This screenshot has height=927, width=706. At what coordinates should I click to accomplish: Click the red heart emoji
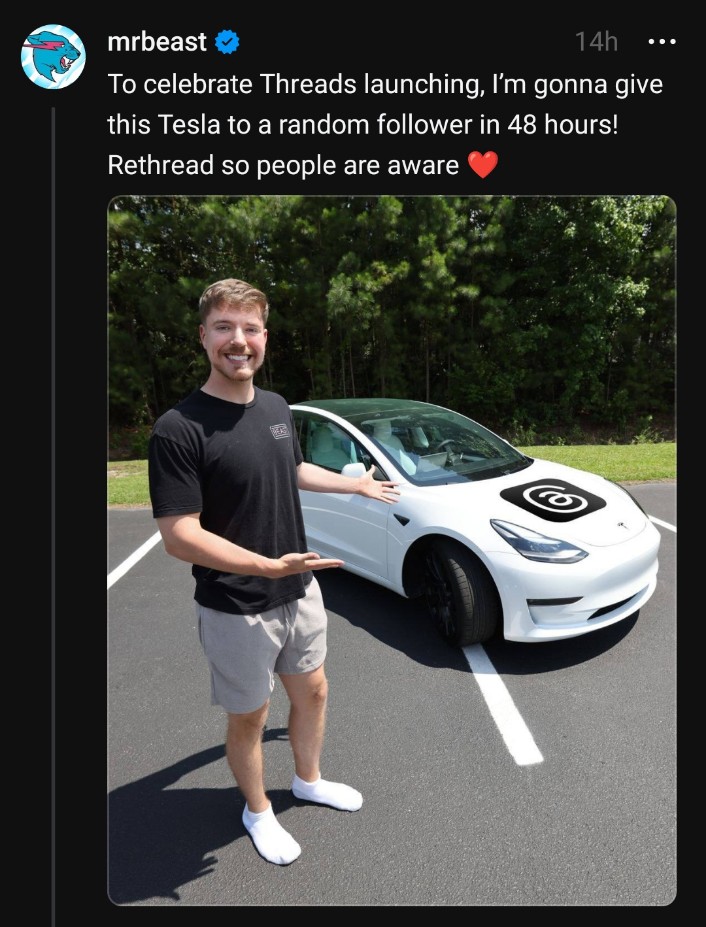(483, 164)
